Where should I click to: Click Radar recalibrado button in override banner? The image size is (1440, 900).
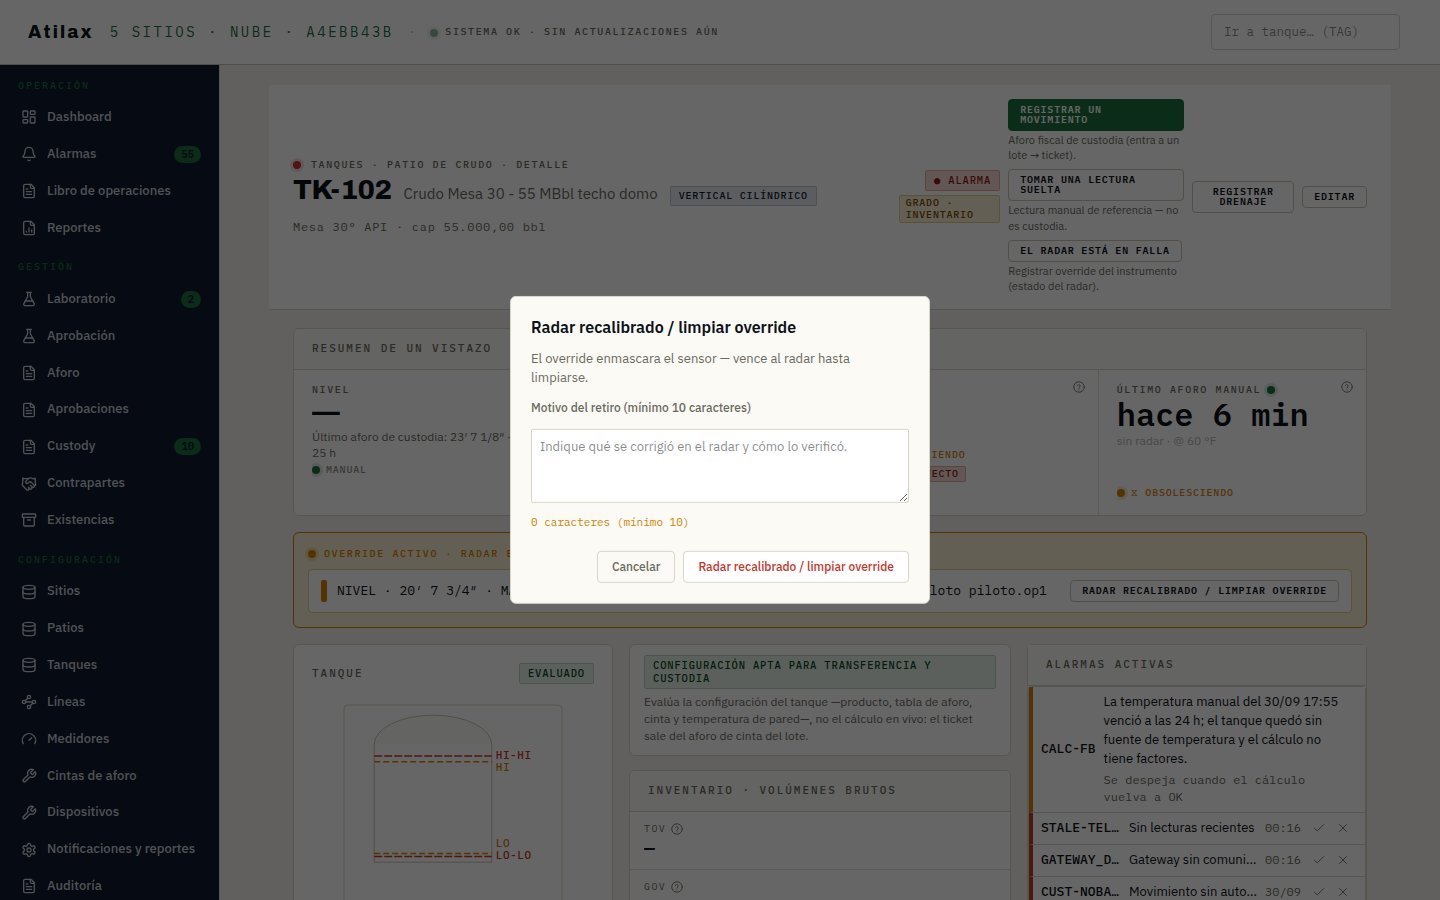coord(1204,591)
